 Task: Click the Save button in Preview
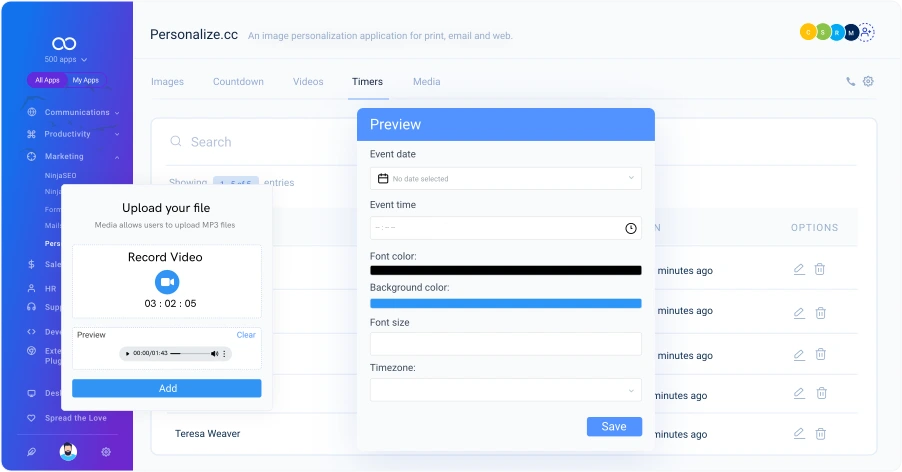(613, 426)
